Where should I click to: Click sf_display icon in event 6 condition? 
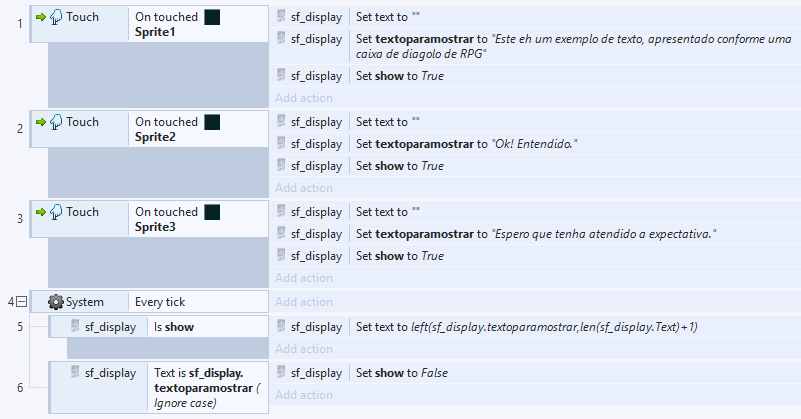(x=76, y=373)
